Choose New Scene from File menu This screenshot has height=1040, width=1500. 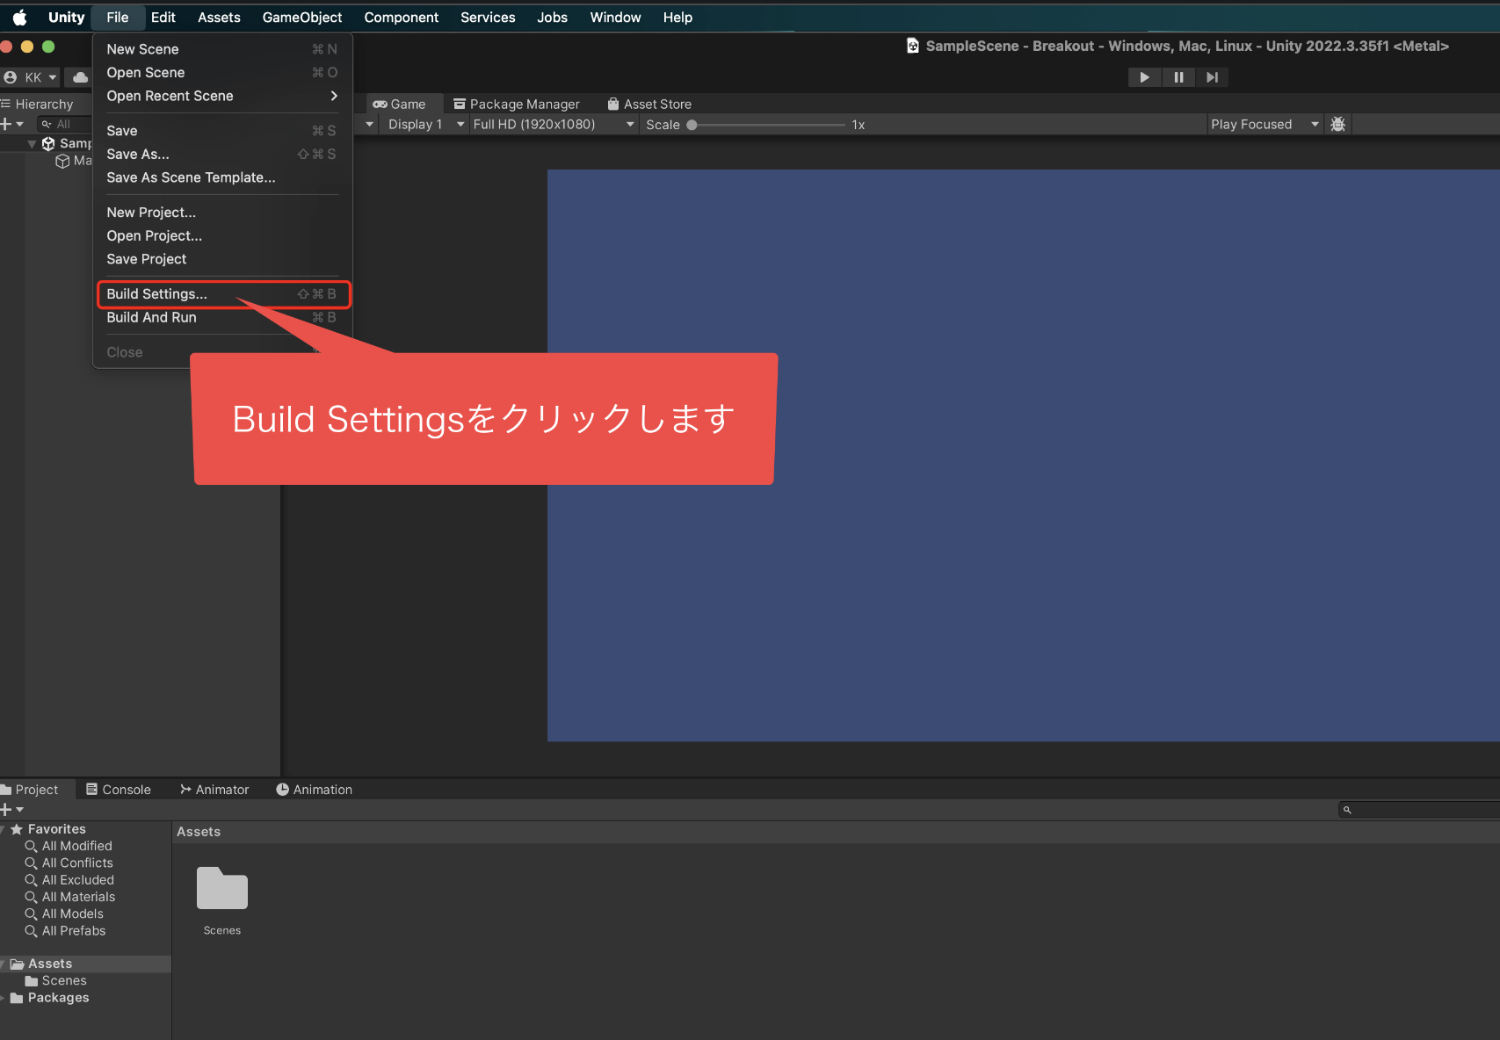point(222,49)
